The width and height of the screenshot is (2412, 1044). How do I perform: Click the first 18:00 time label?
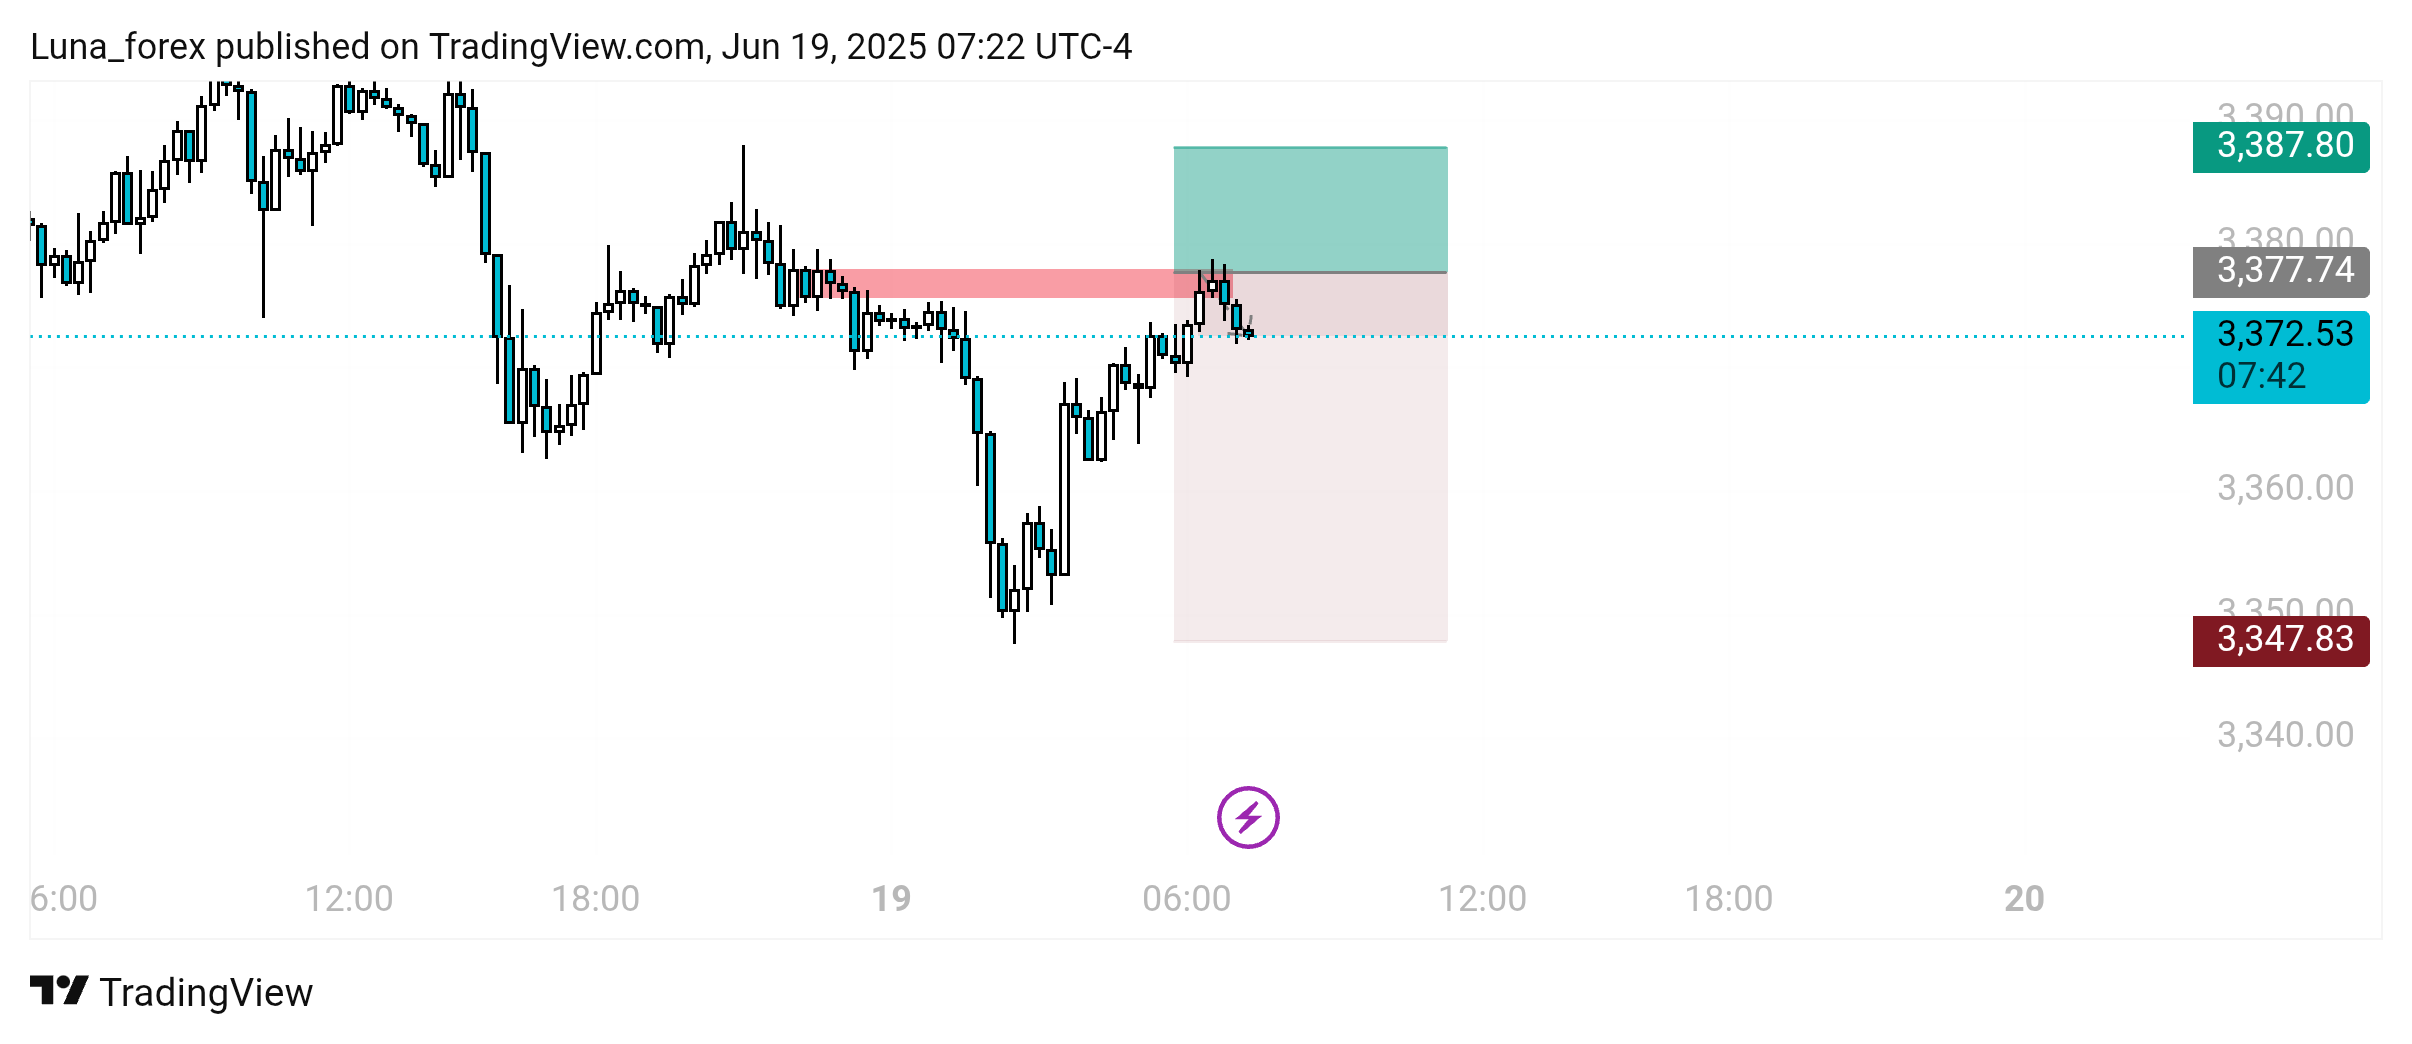[595, 898]
